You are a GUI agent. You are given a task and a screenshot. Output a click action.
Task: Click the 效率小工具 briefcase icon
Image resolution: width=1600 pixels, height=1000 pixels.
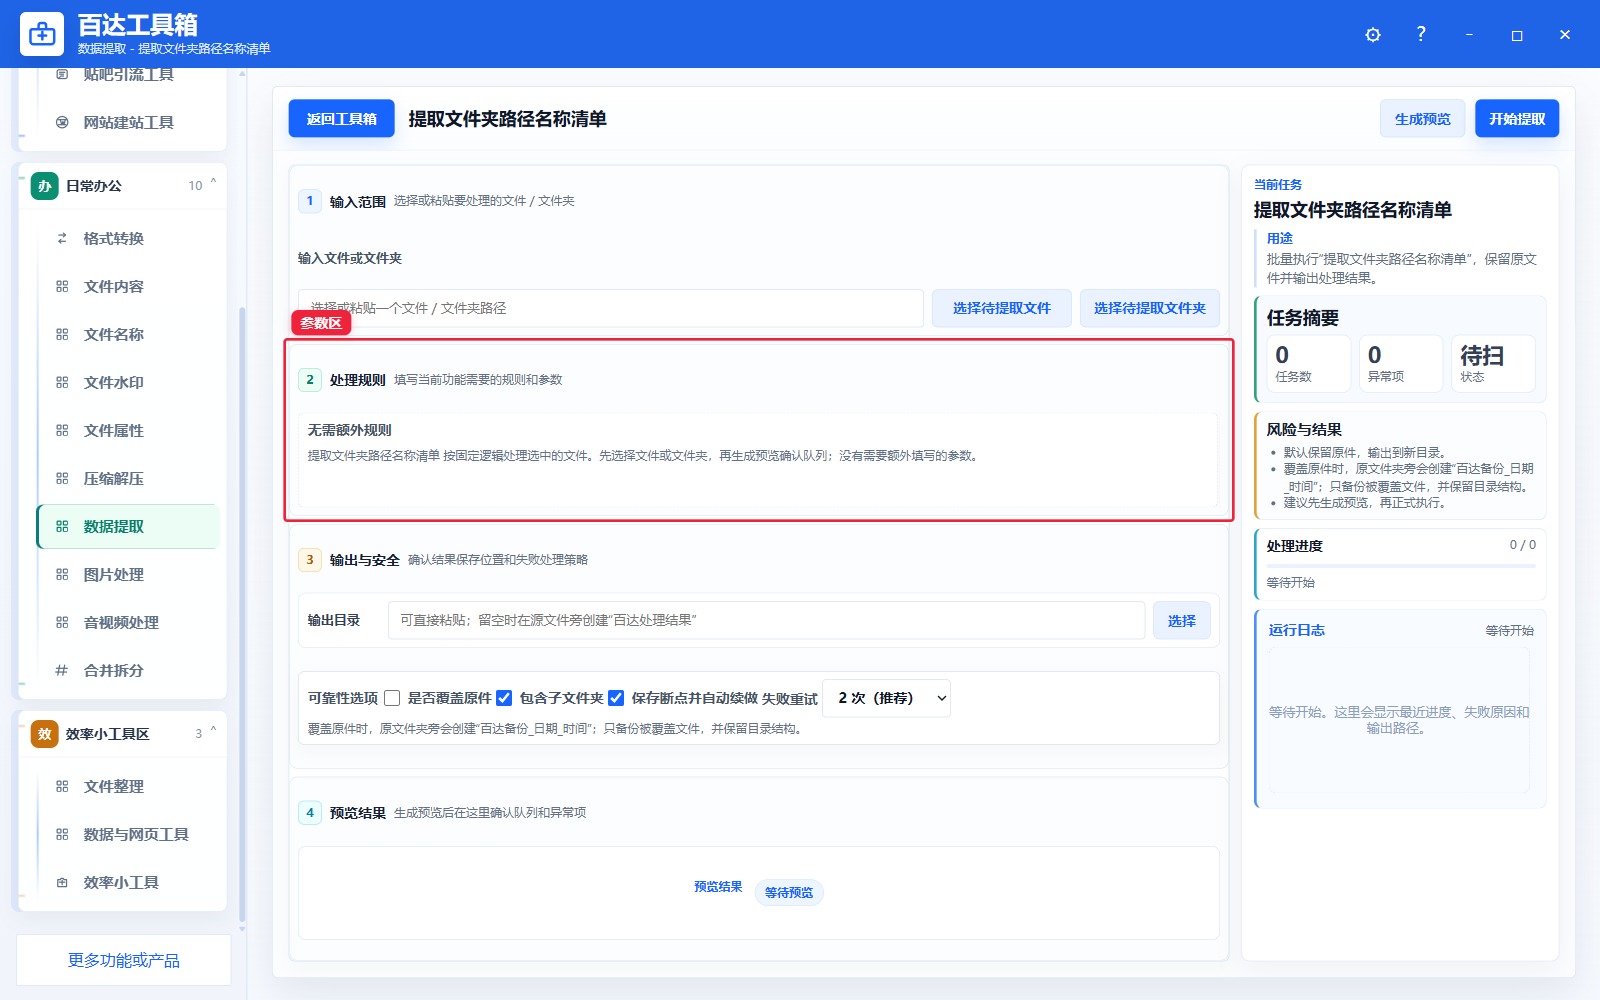[62, 882]
